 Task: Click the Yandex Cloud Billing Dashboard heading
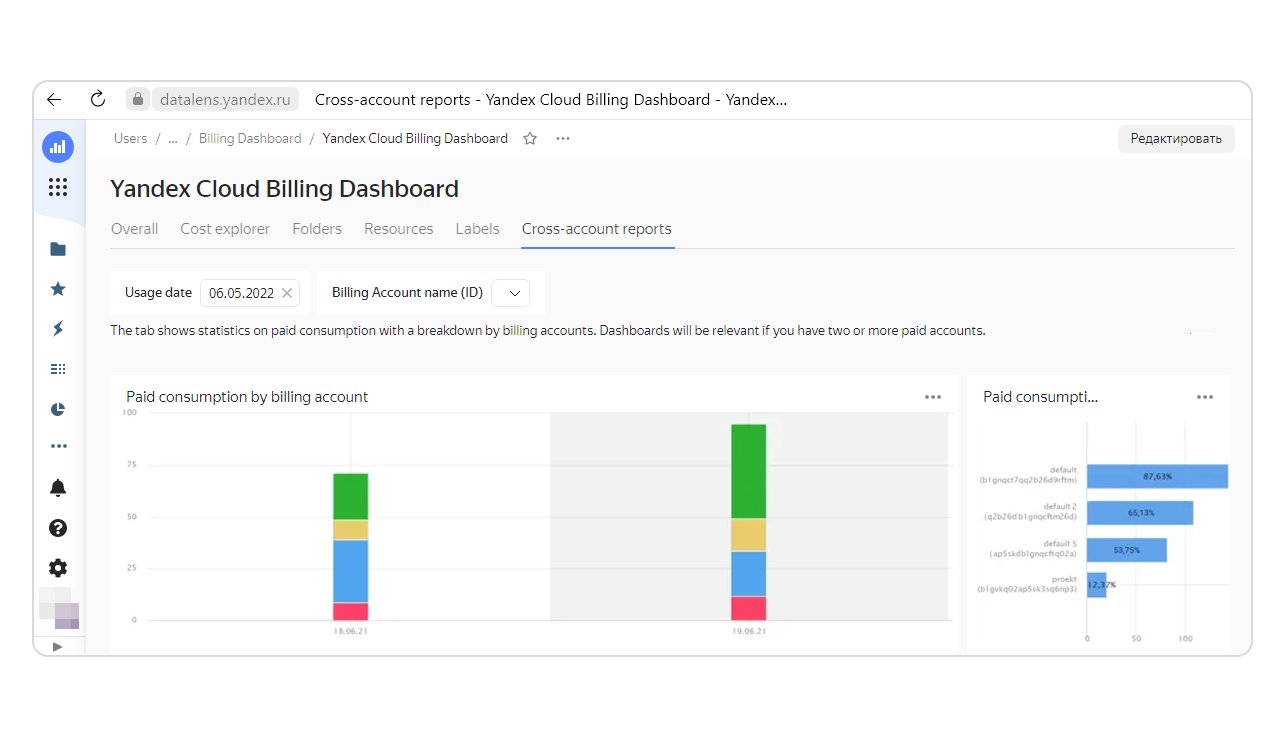[x=284, y=189]
